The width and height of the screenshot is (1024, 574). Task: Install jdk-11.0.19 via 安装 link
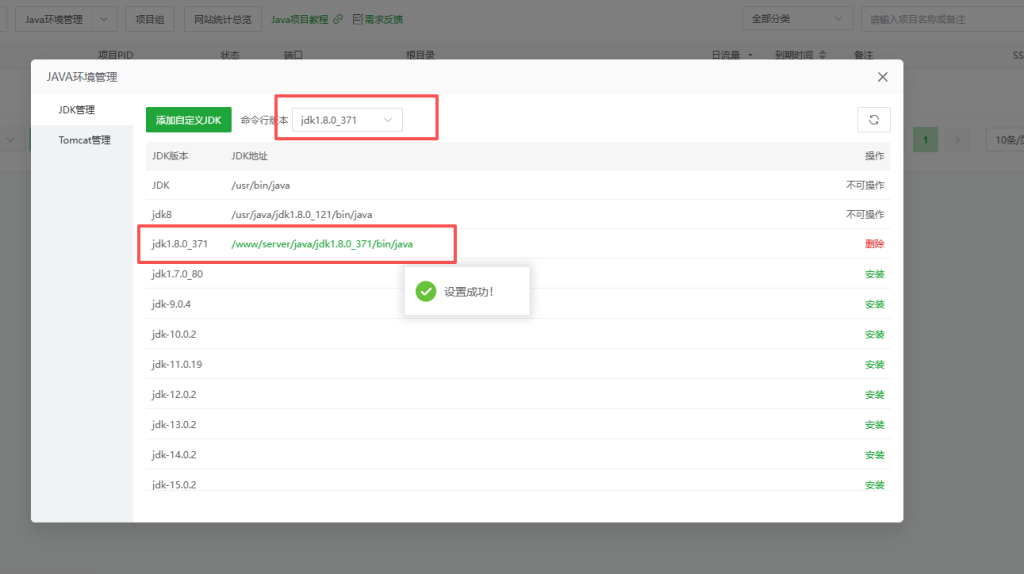tap(874, 364)
